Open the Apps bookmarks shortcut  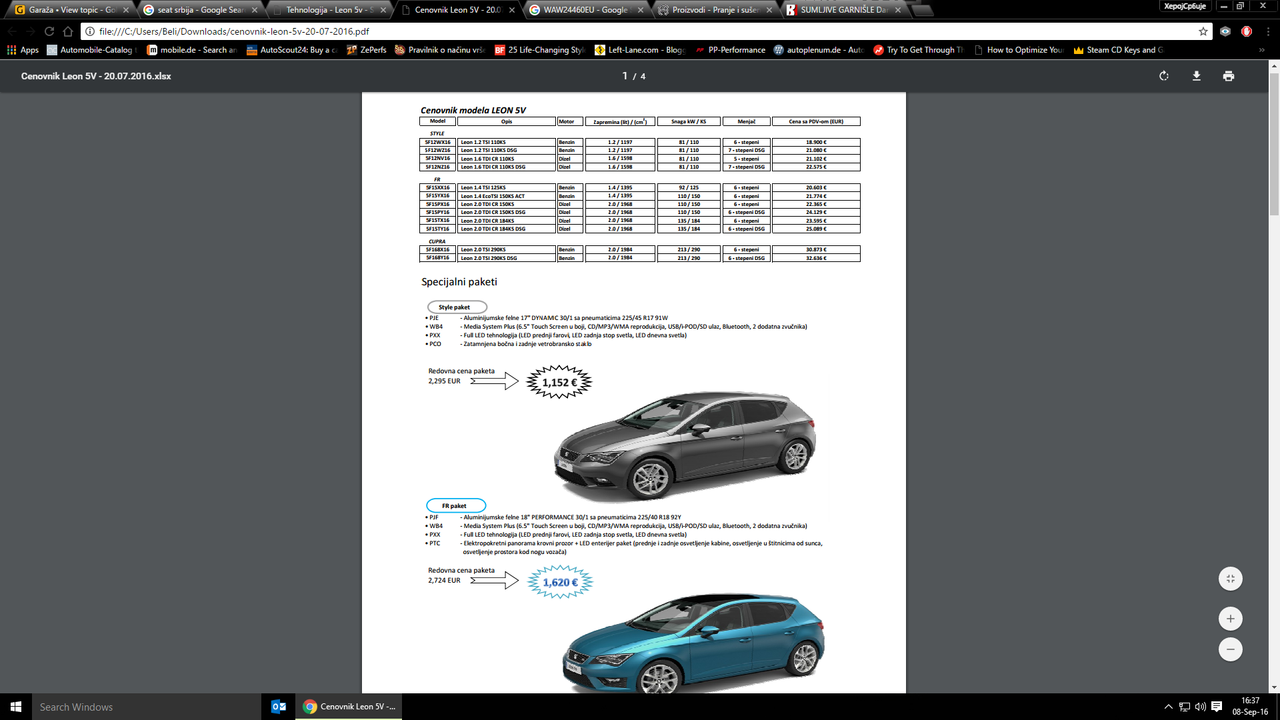(x=23, y=50)
